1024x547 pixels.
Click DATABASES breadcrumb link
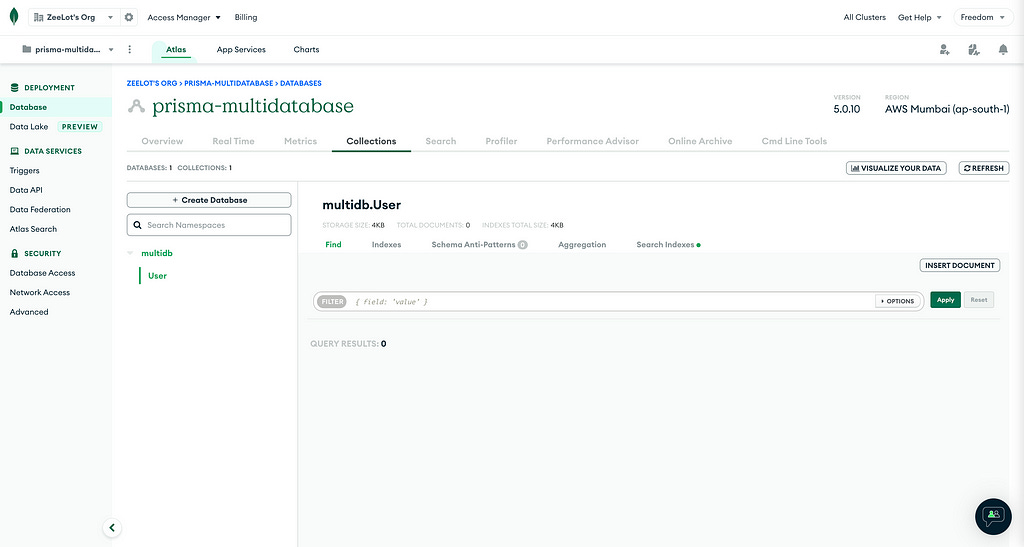tap(300, 84)
